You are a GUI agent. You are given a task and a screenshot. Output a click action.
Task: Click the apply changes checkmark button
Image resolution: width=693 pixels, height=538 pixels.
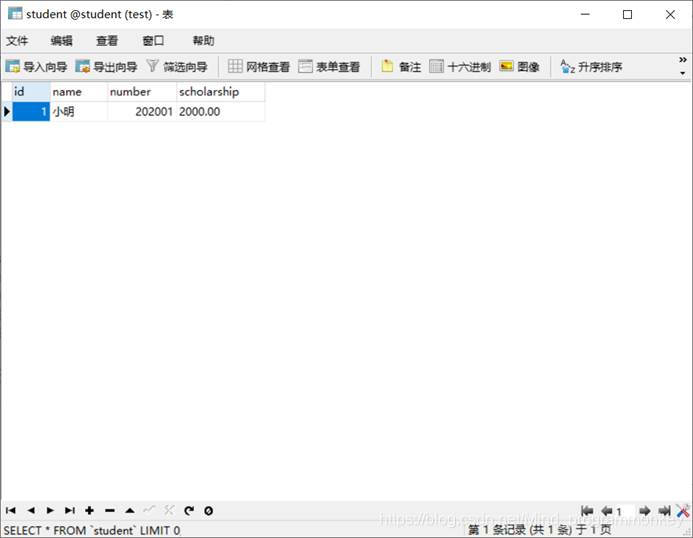(149, 510)
